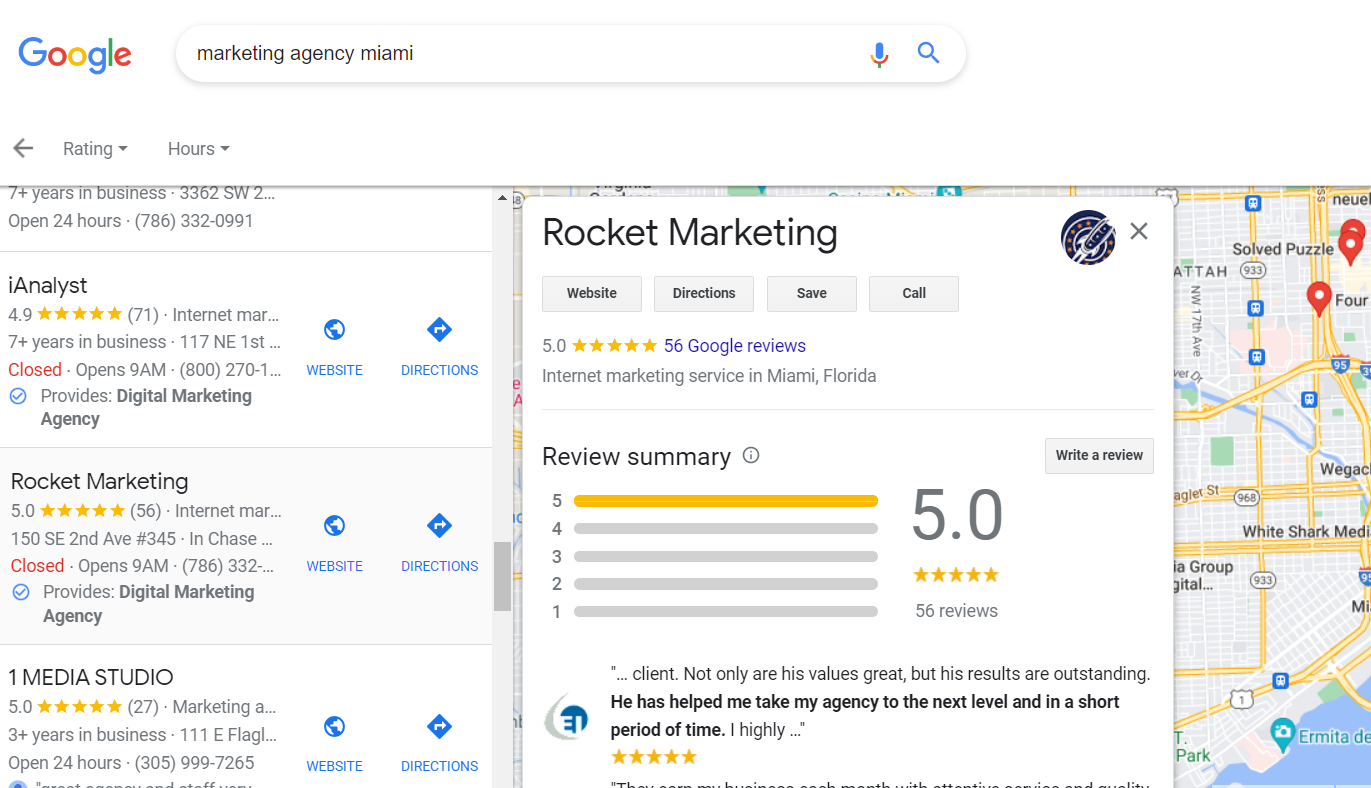Open Rocket Marketing website globe icon in list
Viewport: 1371px width, 788px height.
(335, 525)
